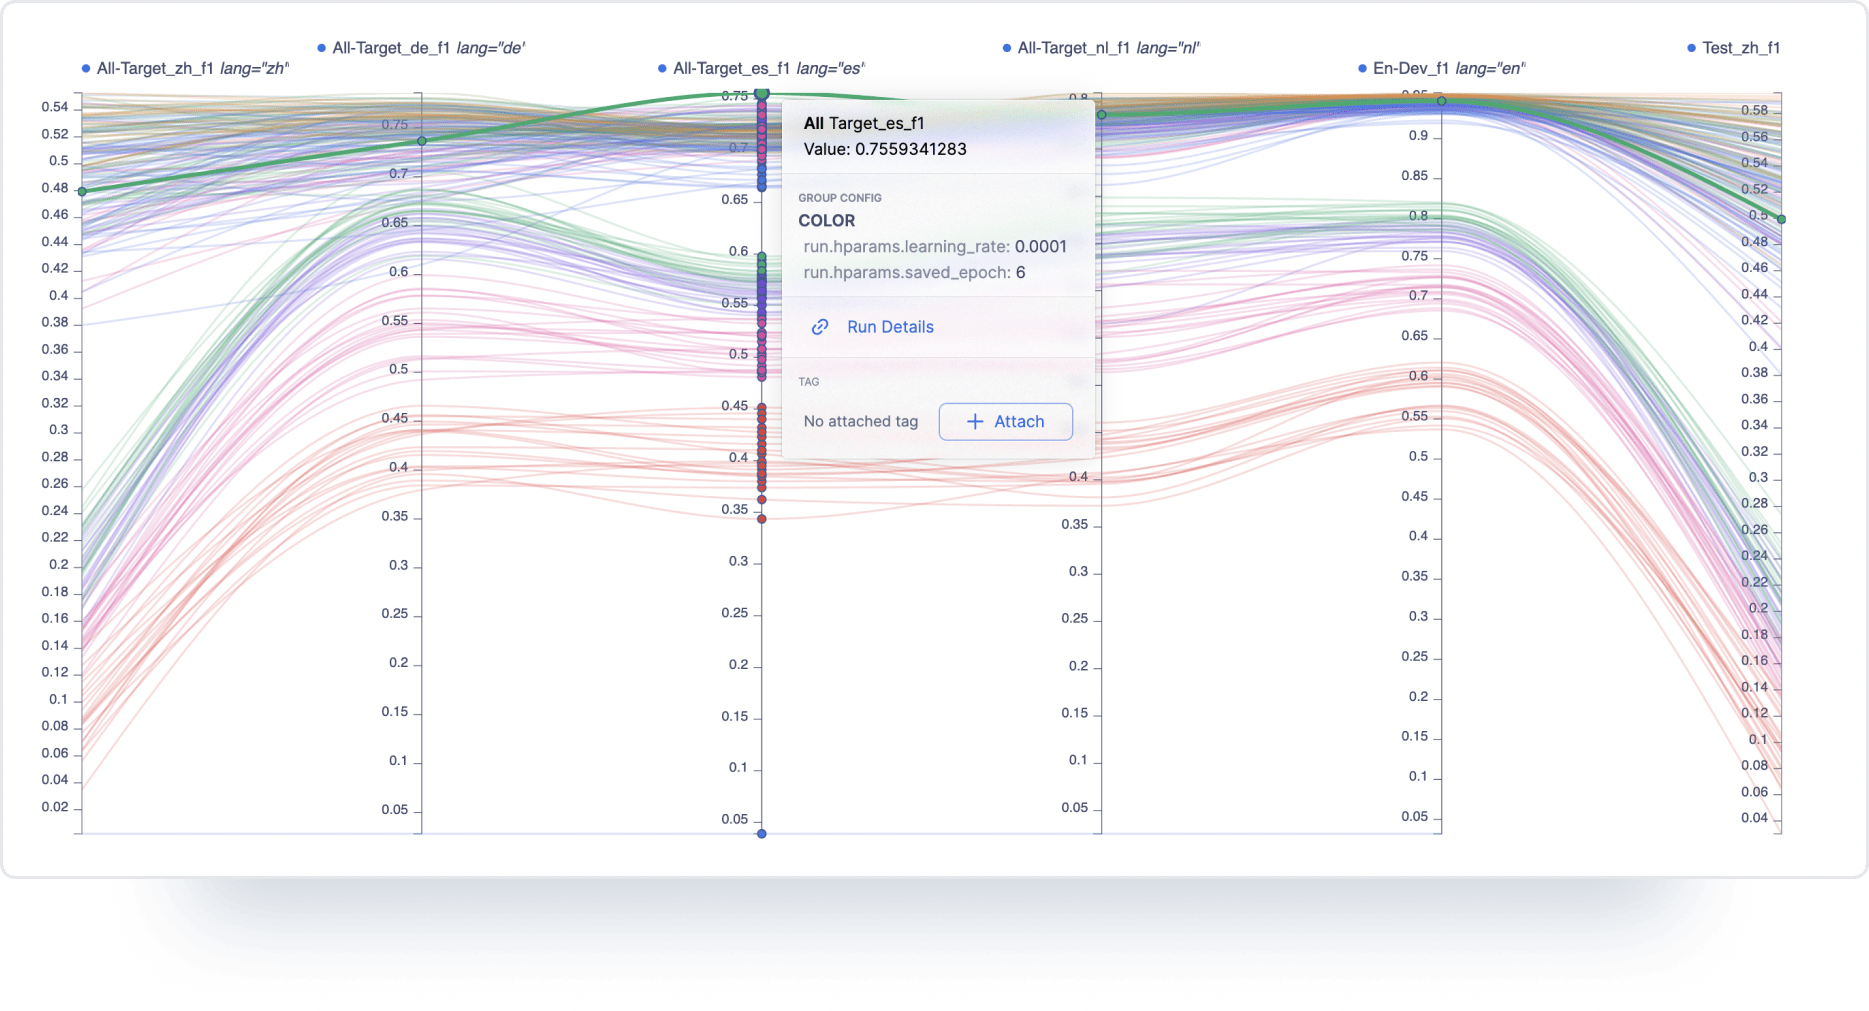Select the All-Target_zh_f1 axis label
The height and width of the screenshot is (1011, 1869).
click(x=193, y=69)
